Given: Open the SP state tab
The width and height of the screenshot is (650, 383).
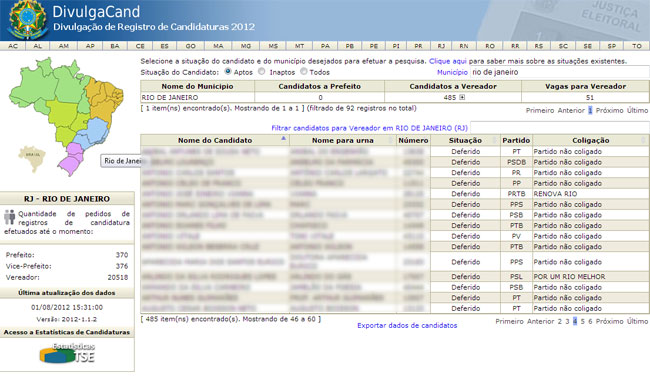Looking at the screenshot, I should (x=611, y=46).
